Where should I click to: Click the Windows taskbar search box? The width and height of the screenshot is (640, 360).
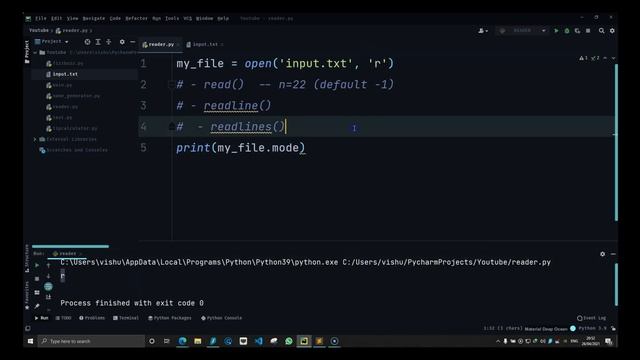click(x=91, y=341)
